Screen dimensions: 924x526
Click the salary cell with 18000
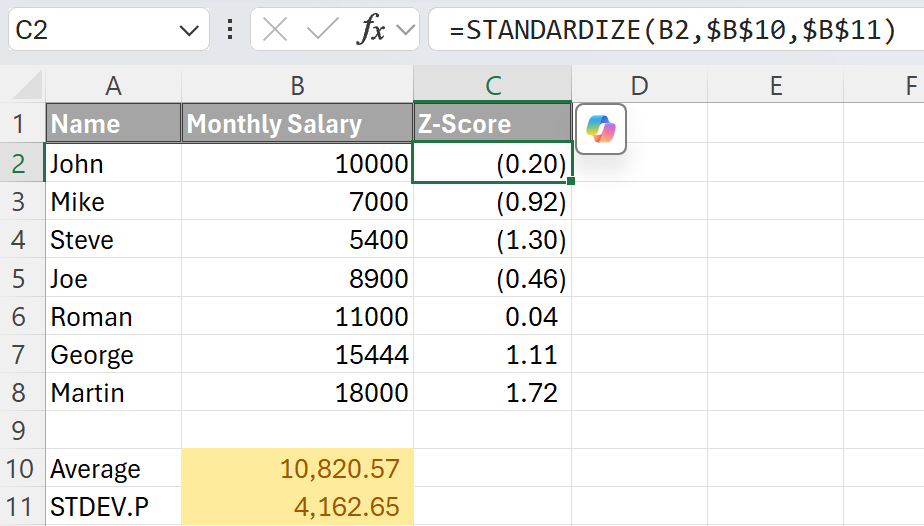tap(297, 392)
